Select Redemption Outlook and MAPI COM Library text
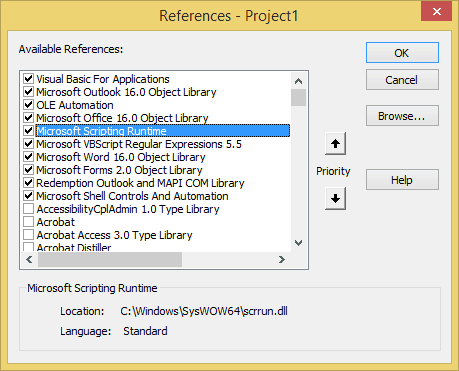 tap(140, 183)
